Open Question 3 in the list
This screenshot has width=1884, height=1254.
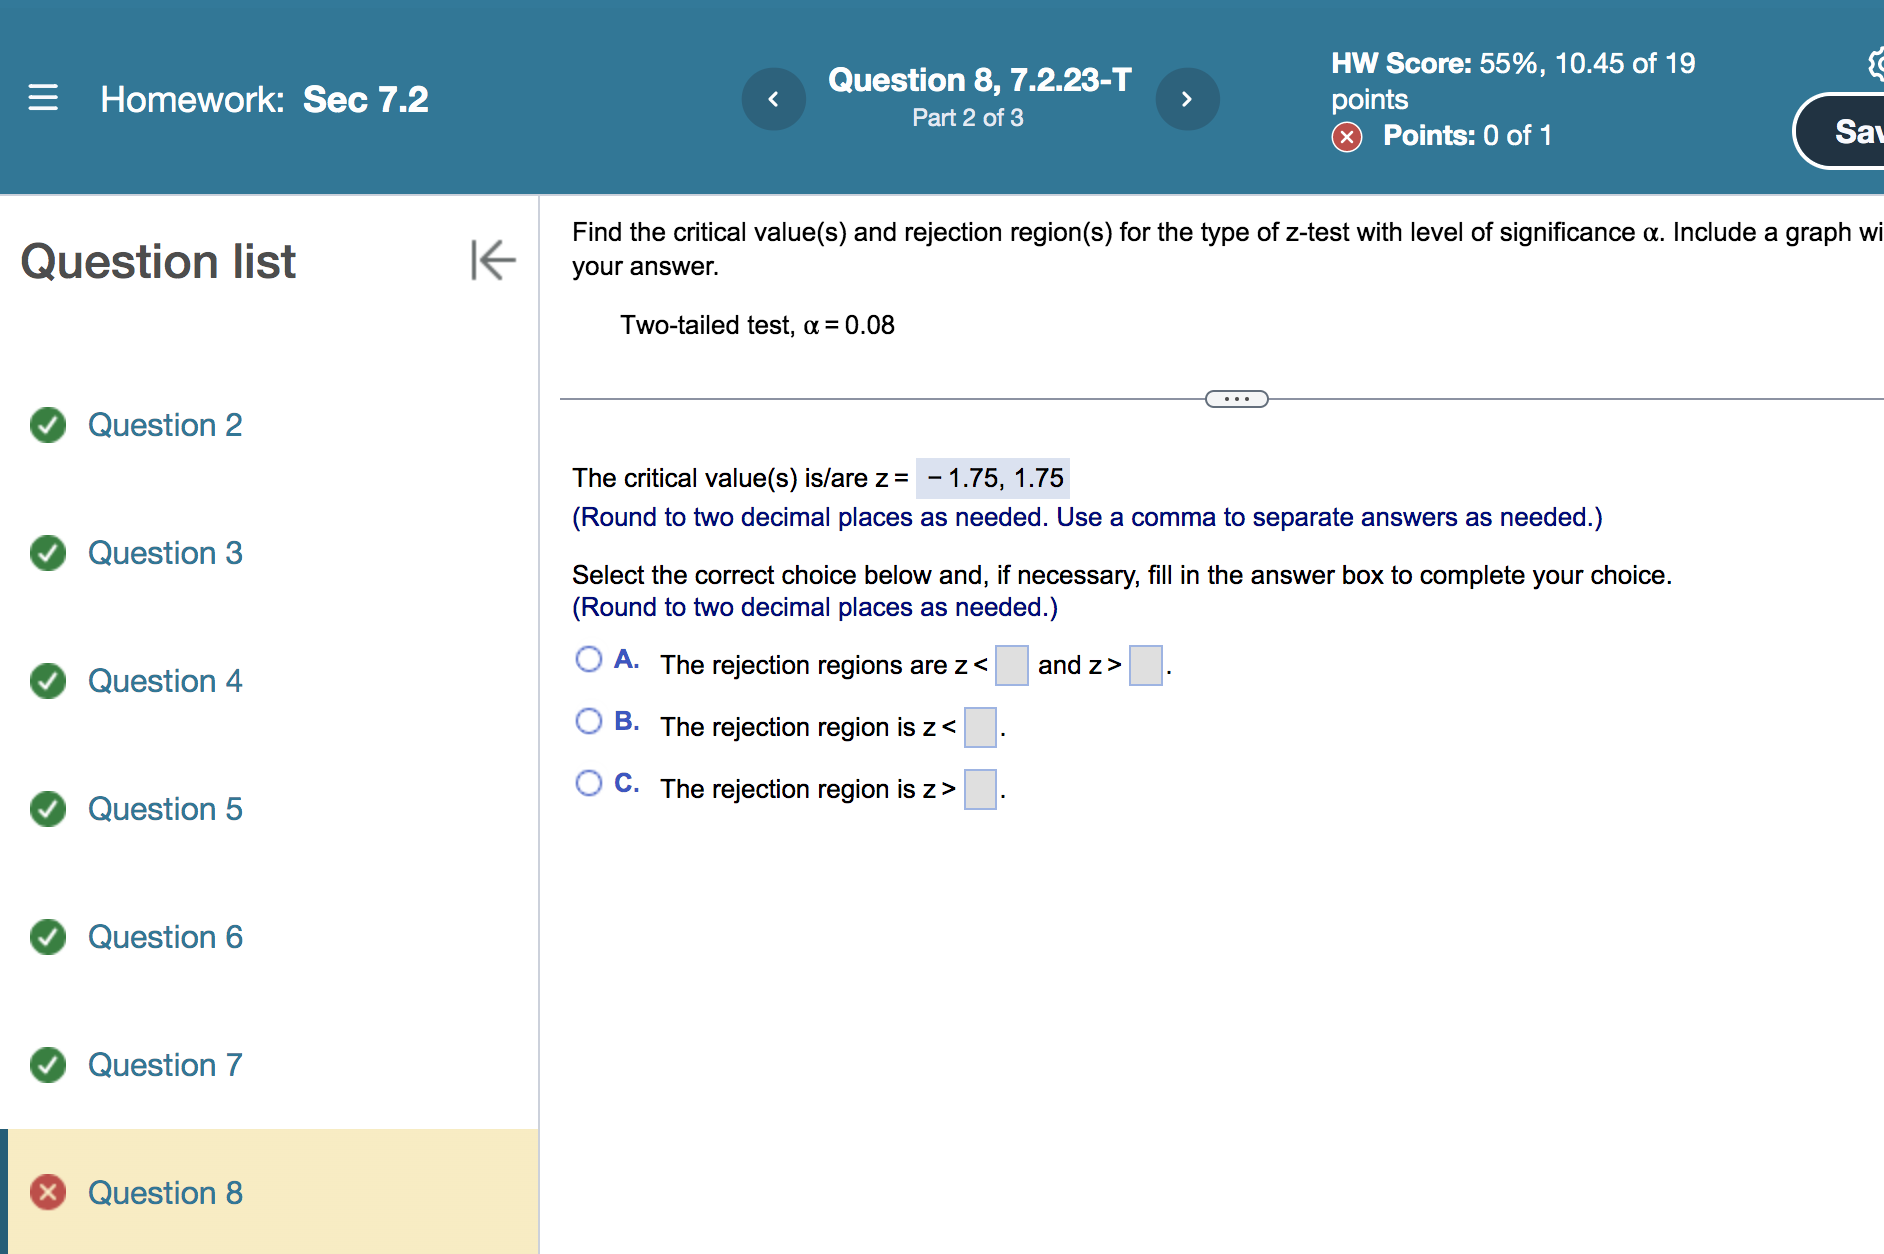[x=165, y=553]
